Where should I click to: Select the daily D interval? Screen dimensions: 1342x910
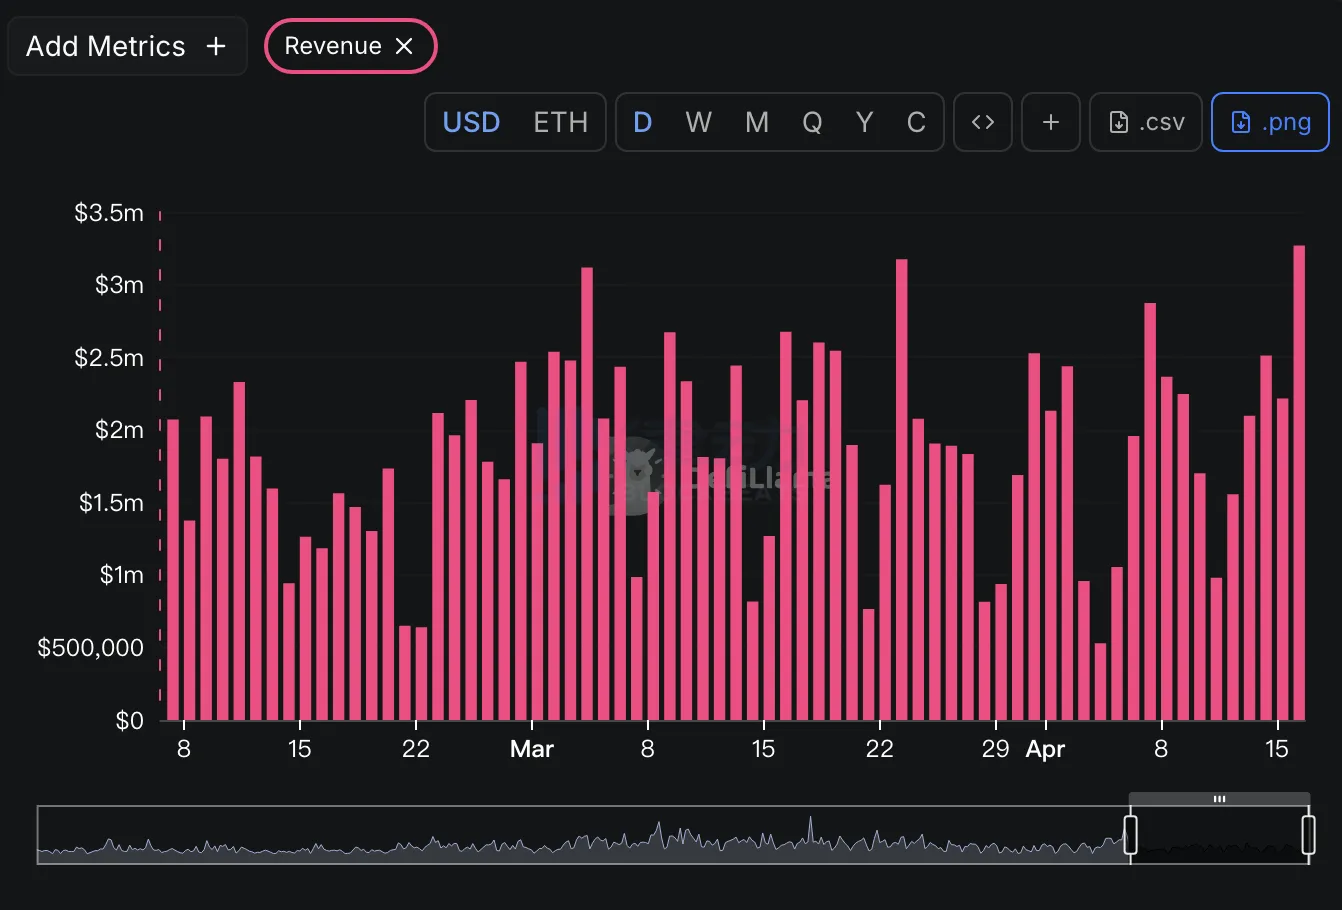pyautogui.click(x=643, y=122)
